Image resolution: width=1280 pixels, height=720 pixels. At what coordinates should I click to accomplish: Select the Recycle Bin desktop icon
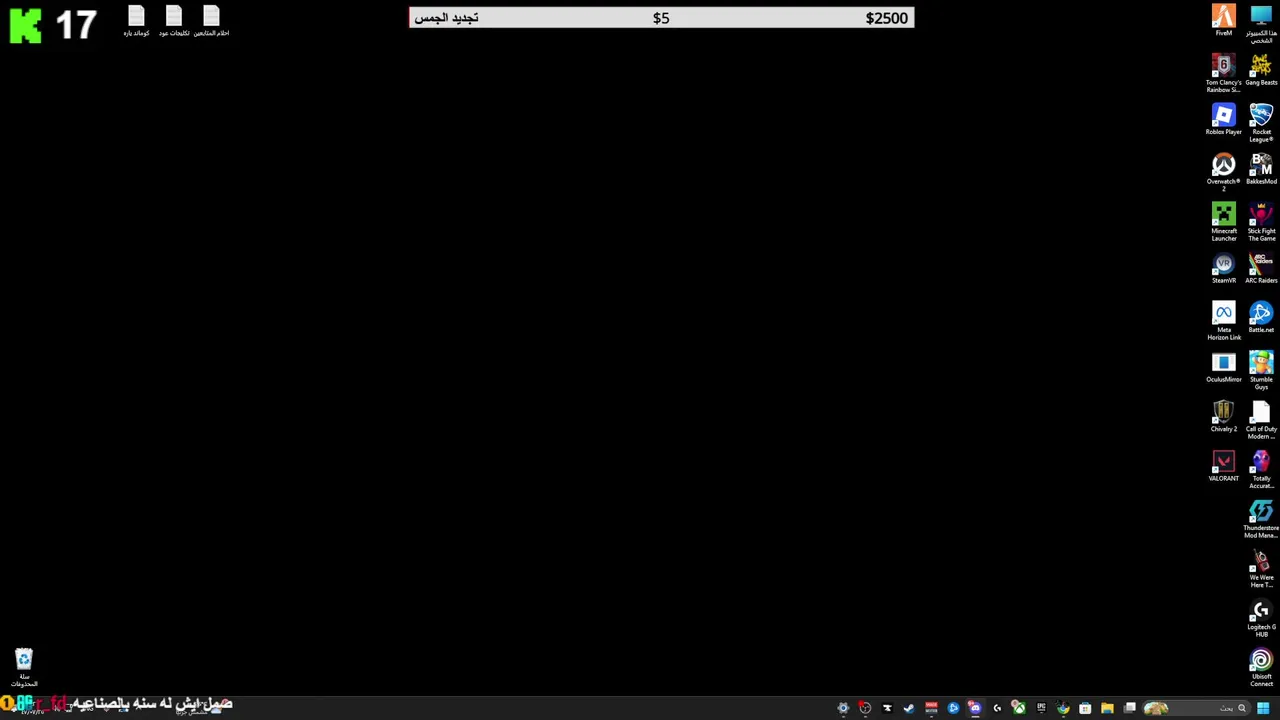[x=24, y=667]
